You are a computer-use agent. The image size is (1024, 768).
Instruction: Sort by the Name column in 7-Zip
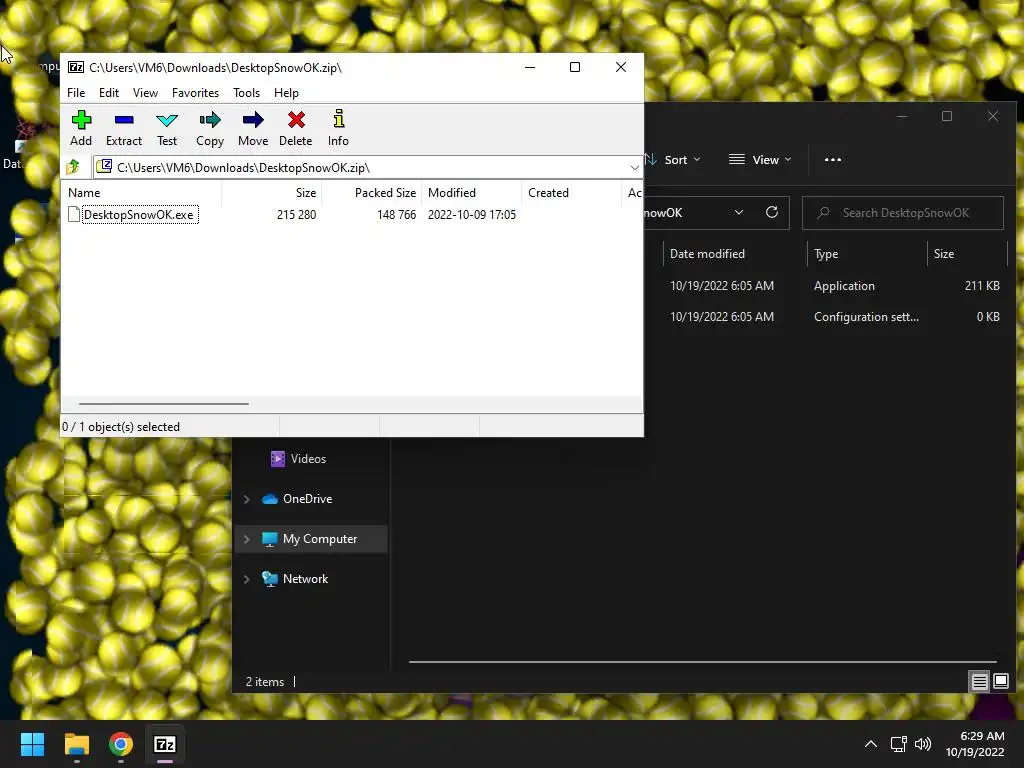click(x=142, y=193)
